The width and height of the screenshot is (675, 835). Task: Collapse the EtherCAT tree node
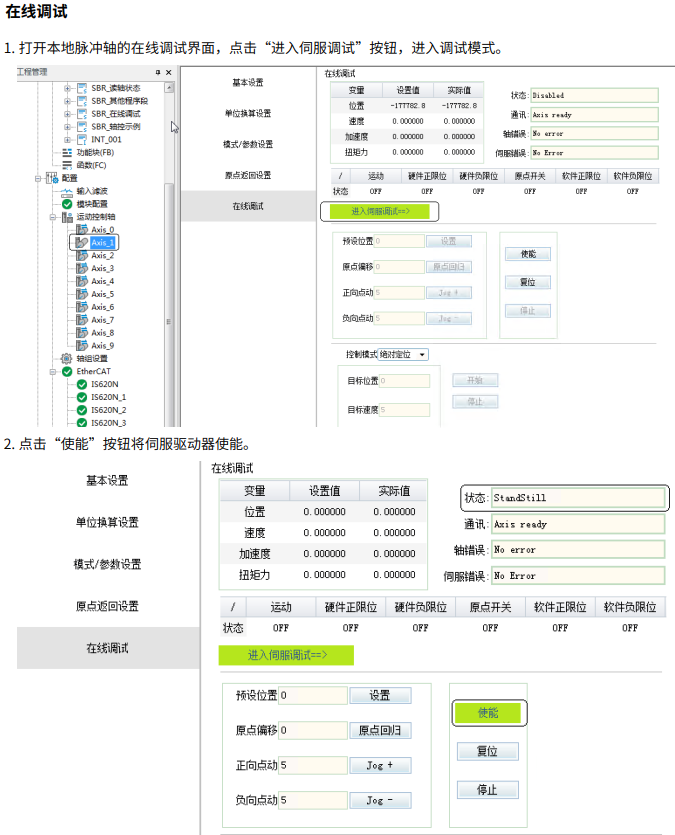tap(53, 372)
